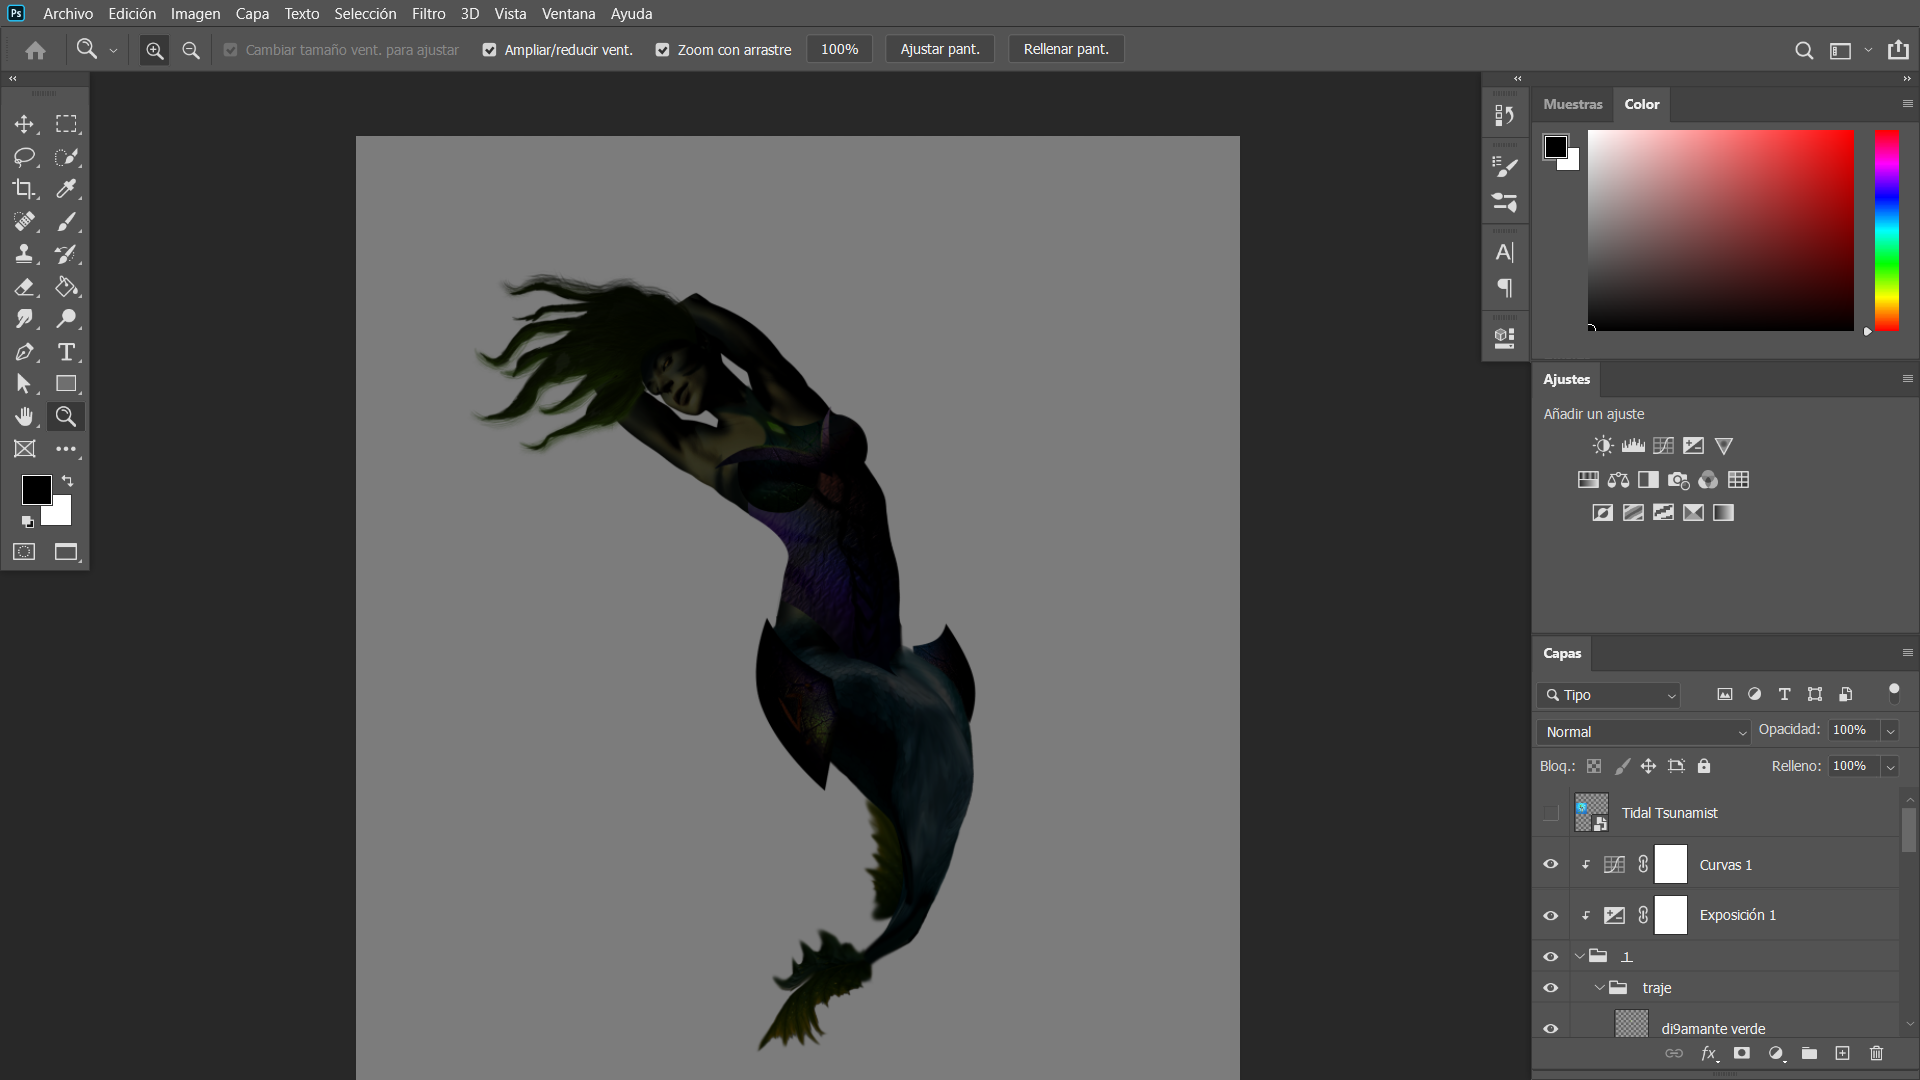Click the Zoom Out magnifier in options bar
The height and width of the screenshot is (1080, 1920).
click(191, 50)
